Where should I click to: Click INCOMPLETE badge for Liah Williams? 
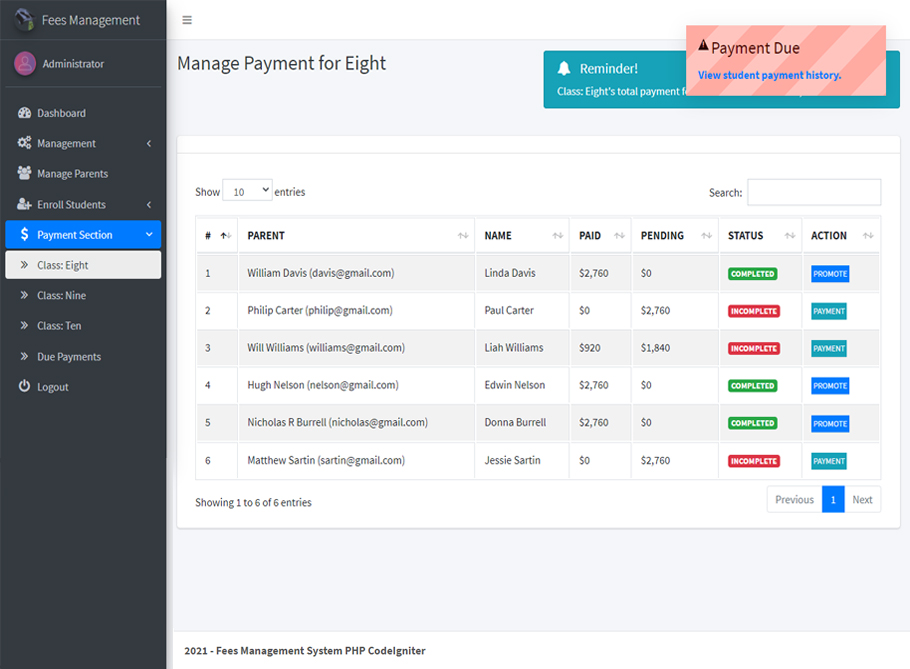coord(754,348)
